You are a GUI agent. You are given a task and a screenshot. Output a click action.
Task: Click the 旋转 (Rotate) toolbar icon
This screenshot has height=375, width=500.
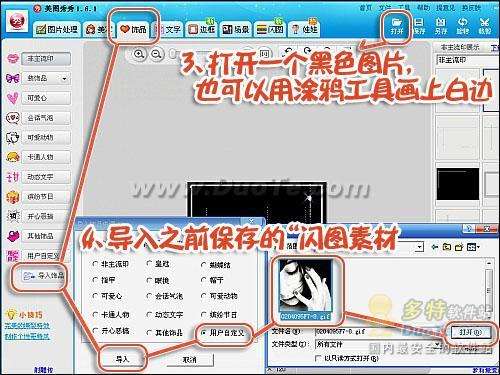click(462, 26)
